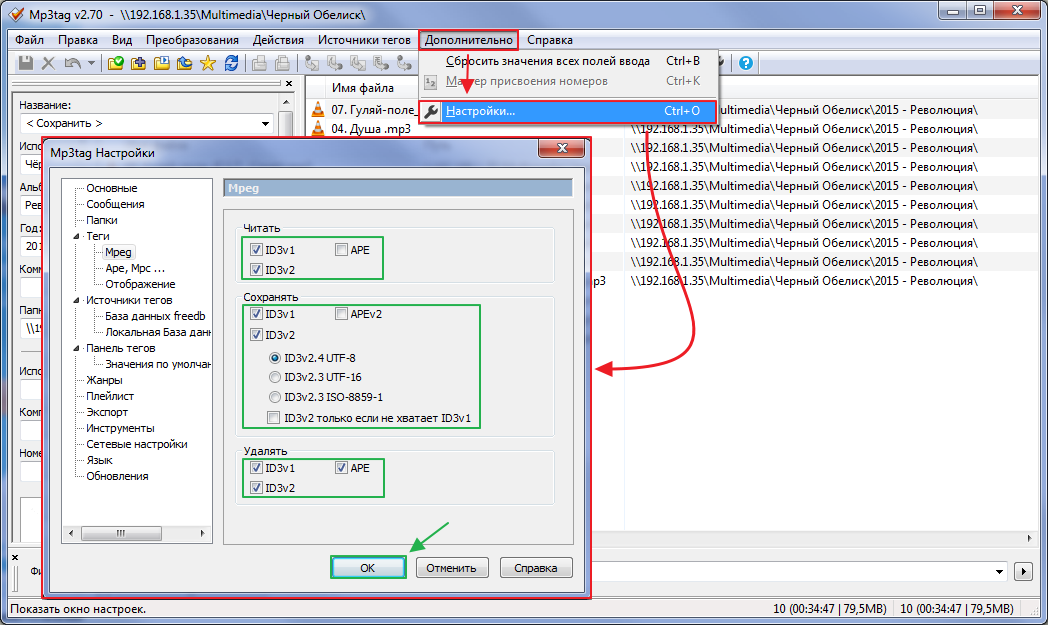The height and width of the screenshot is (625, 1048).
Task: Select ID3v2.4 UTF-8 radio button
Action: tap(275, 358)
